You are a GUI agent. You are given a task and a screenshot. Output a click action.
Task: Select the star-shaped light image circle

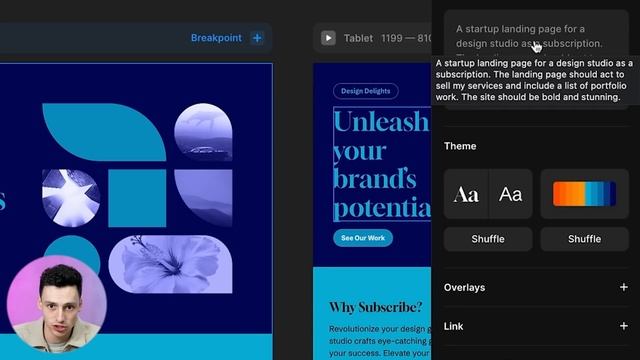[x=71, y=198]
